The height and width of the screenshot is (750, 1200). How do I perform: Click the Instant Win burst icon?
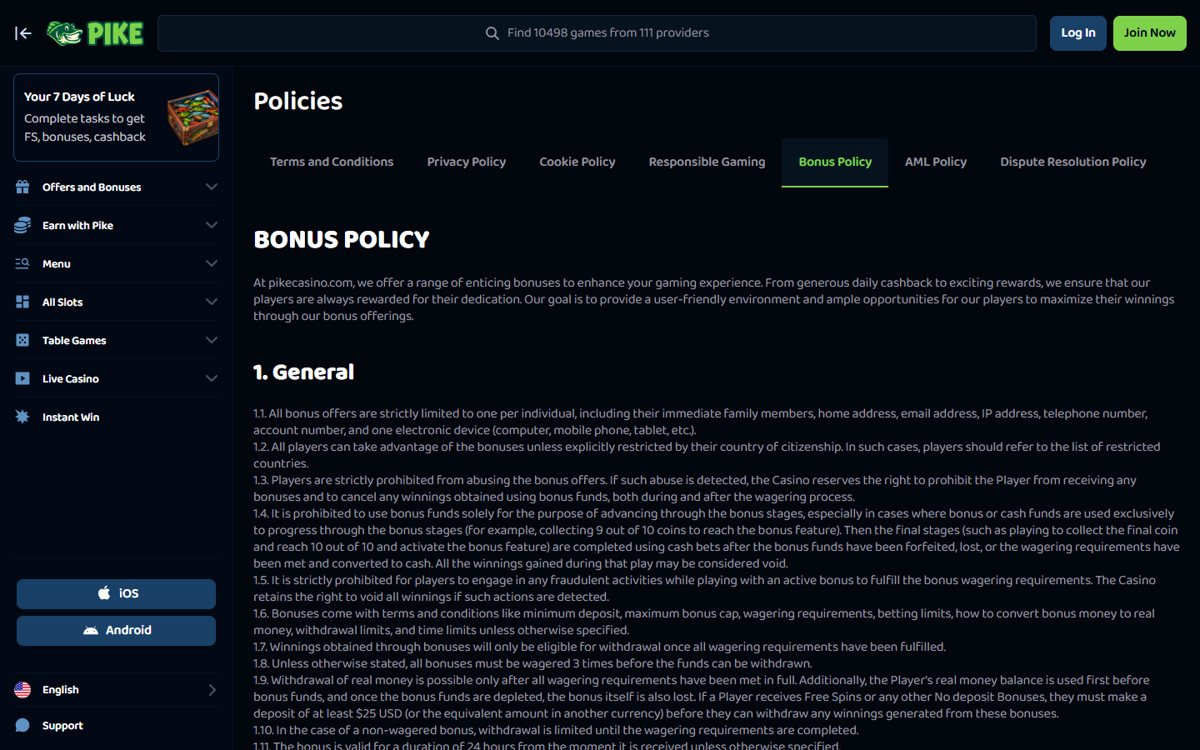click(23, 417)
